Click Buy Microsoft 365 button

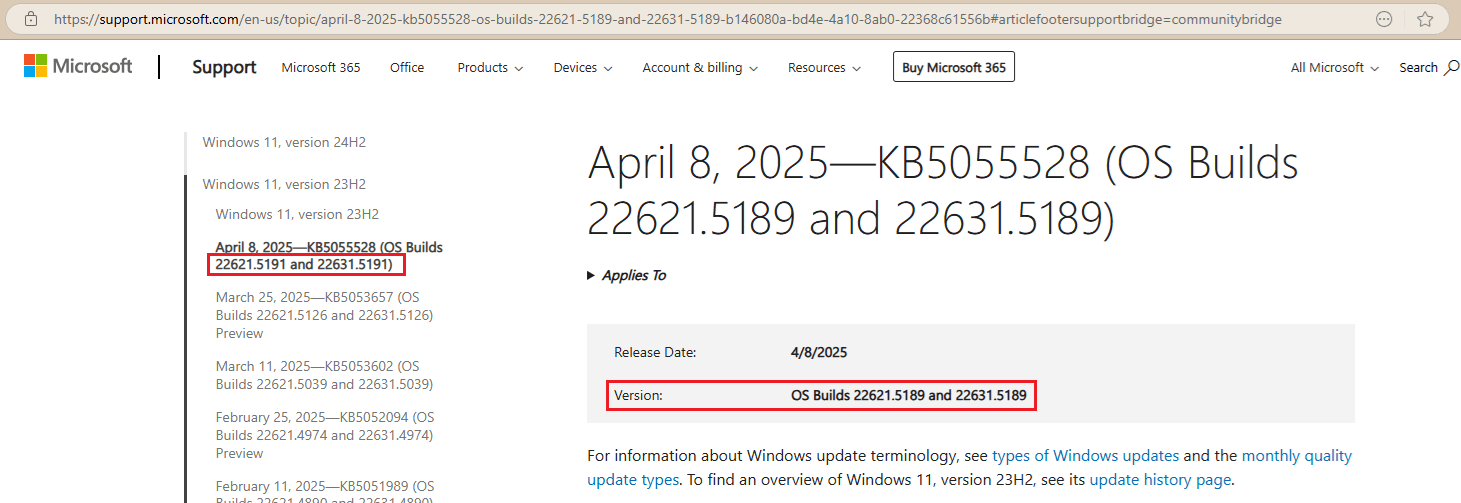click(954, 67)
